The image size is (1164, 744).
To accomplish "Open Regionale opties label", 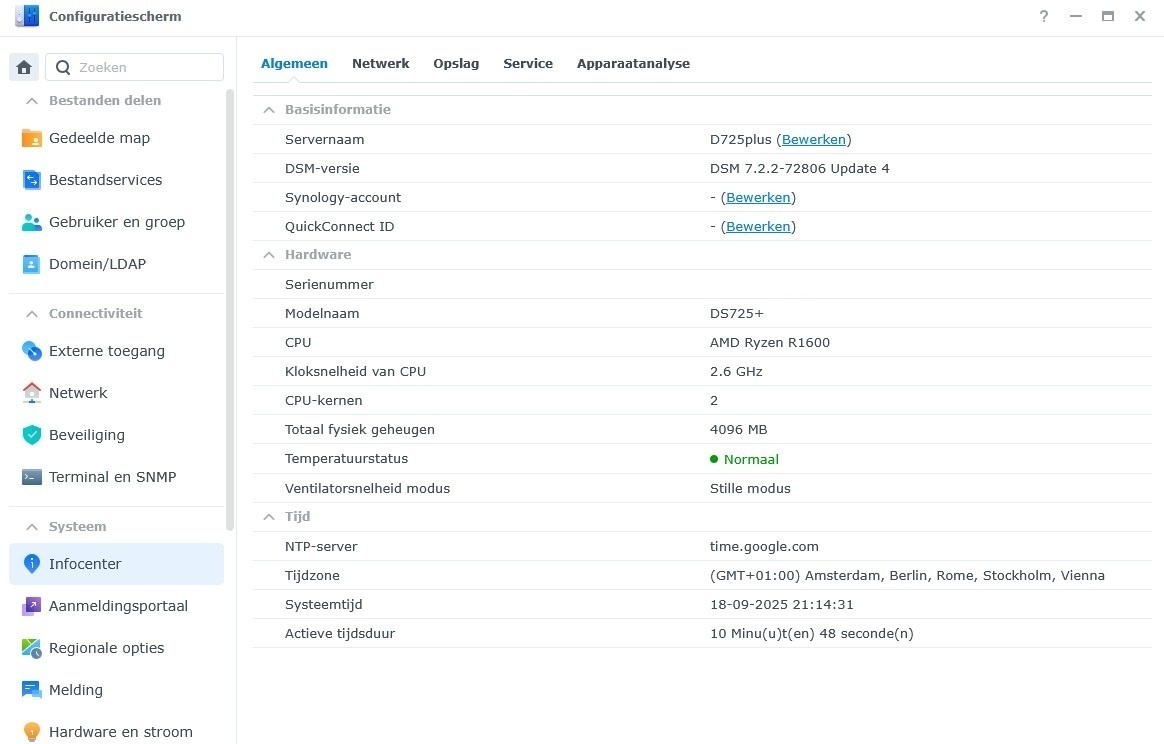I will tap(106, 647).
